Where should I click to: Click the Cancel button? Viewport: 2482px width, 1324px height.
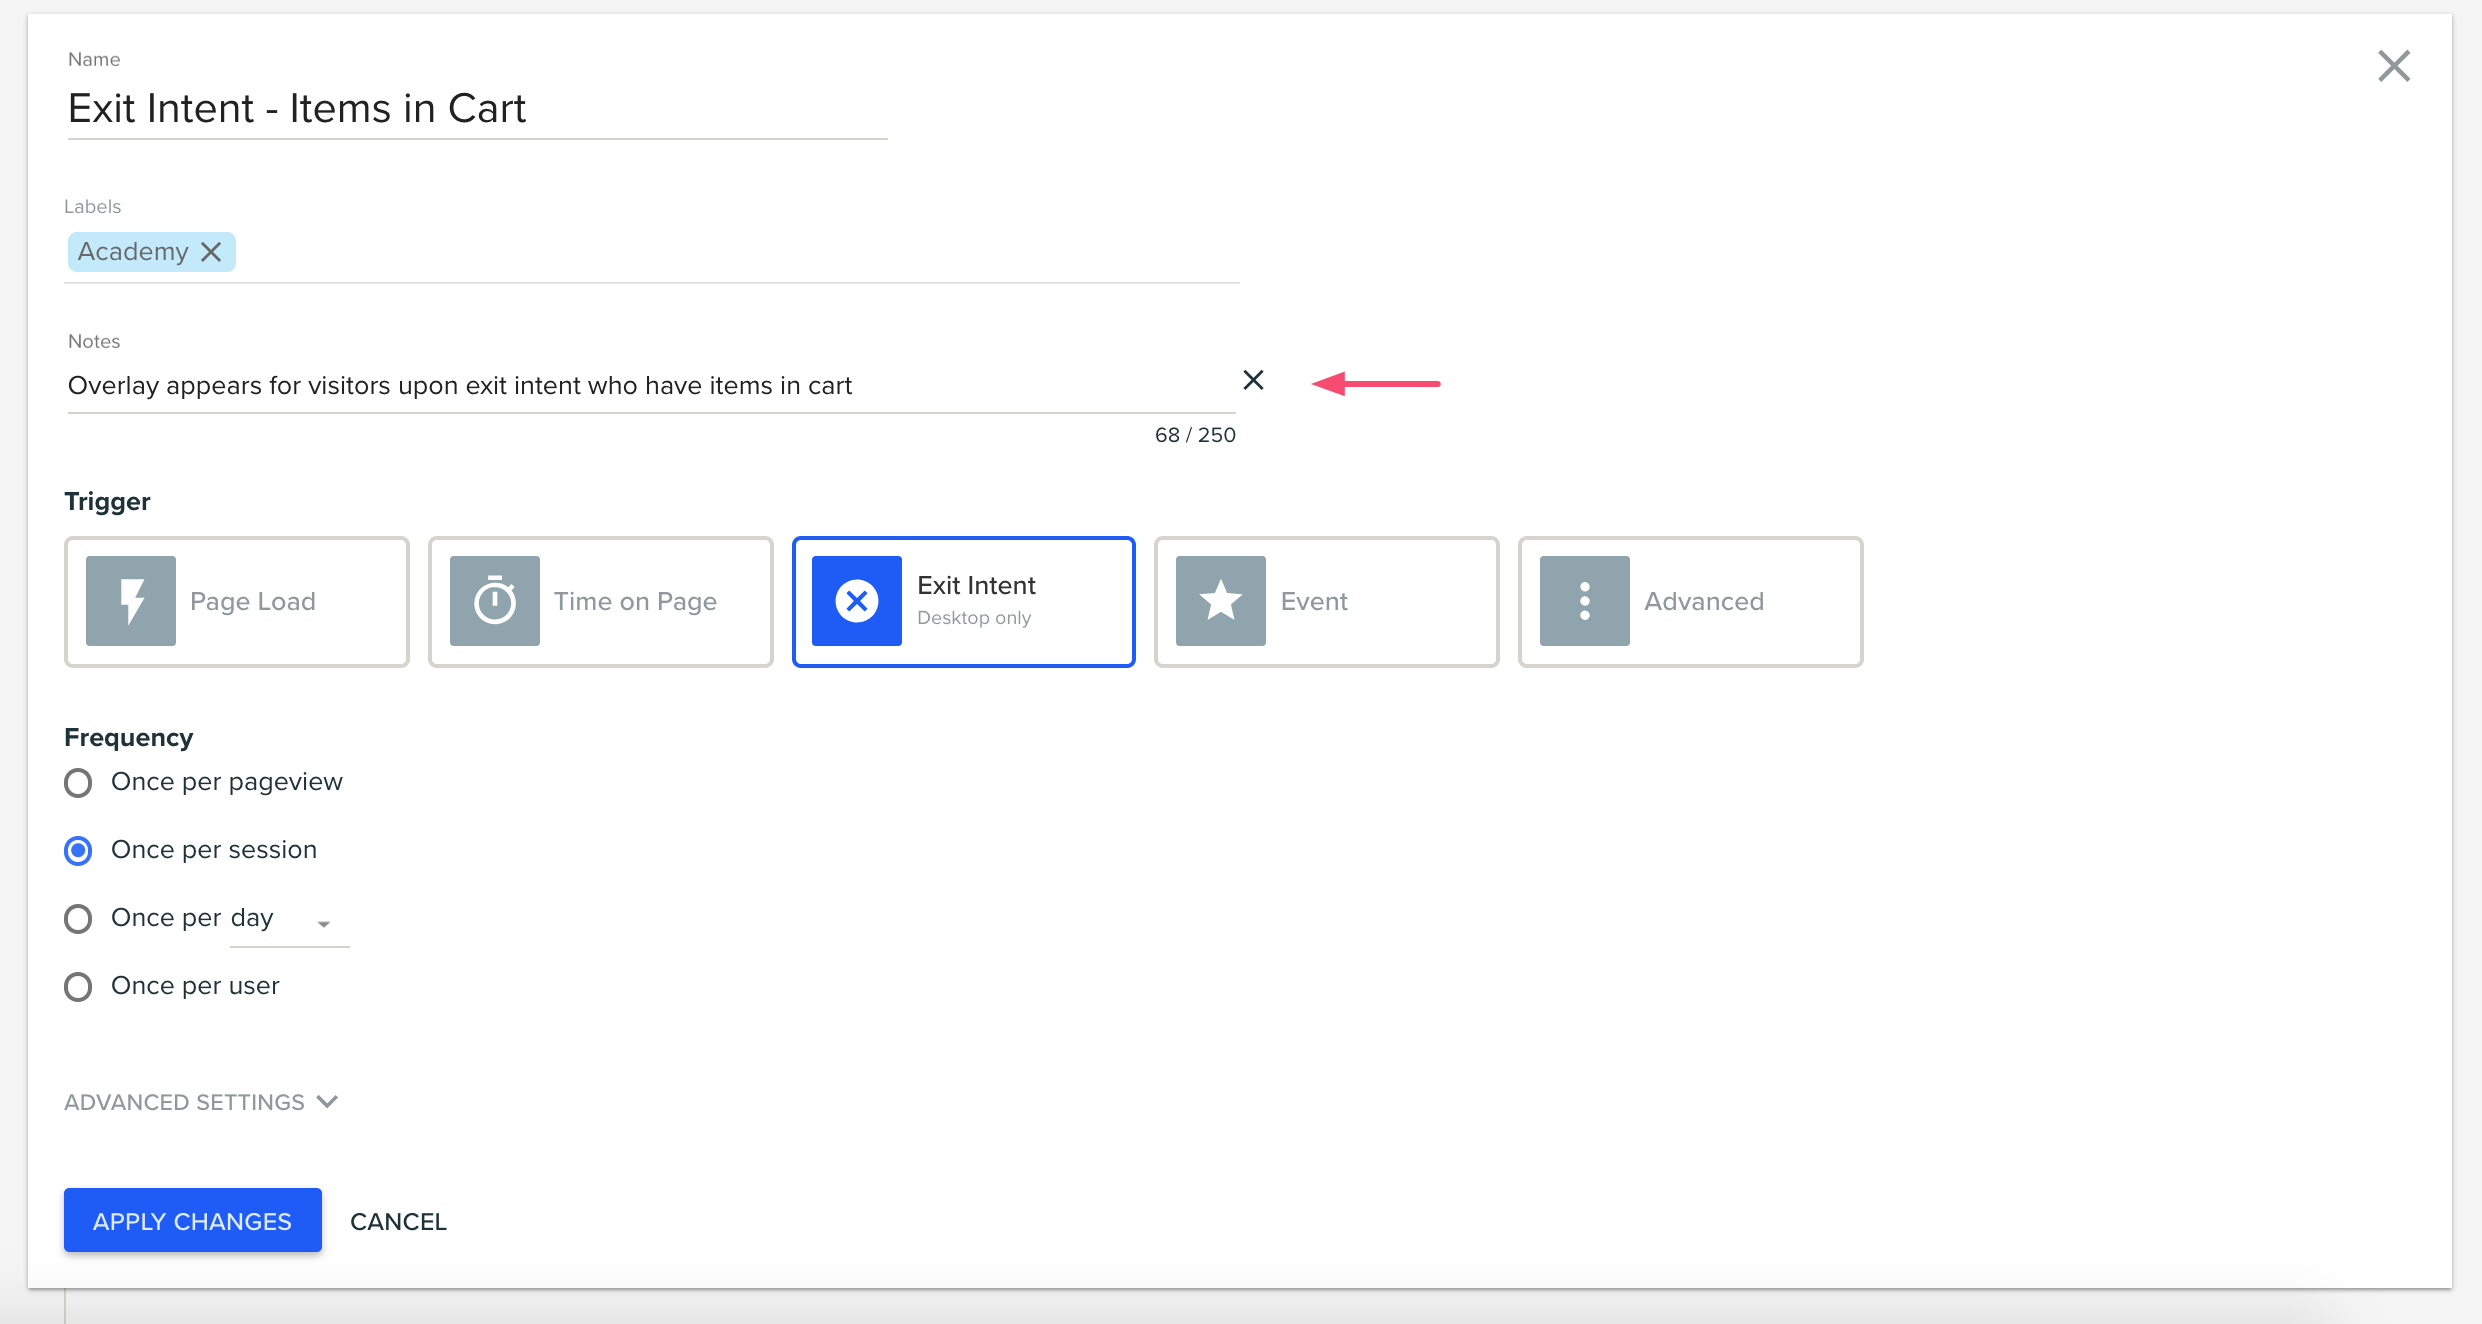[x=398, y=1221]
